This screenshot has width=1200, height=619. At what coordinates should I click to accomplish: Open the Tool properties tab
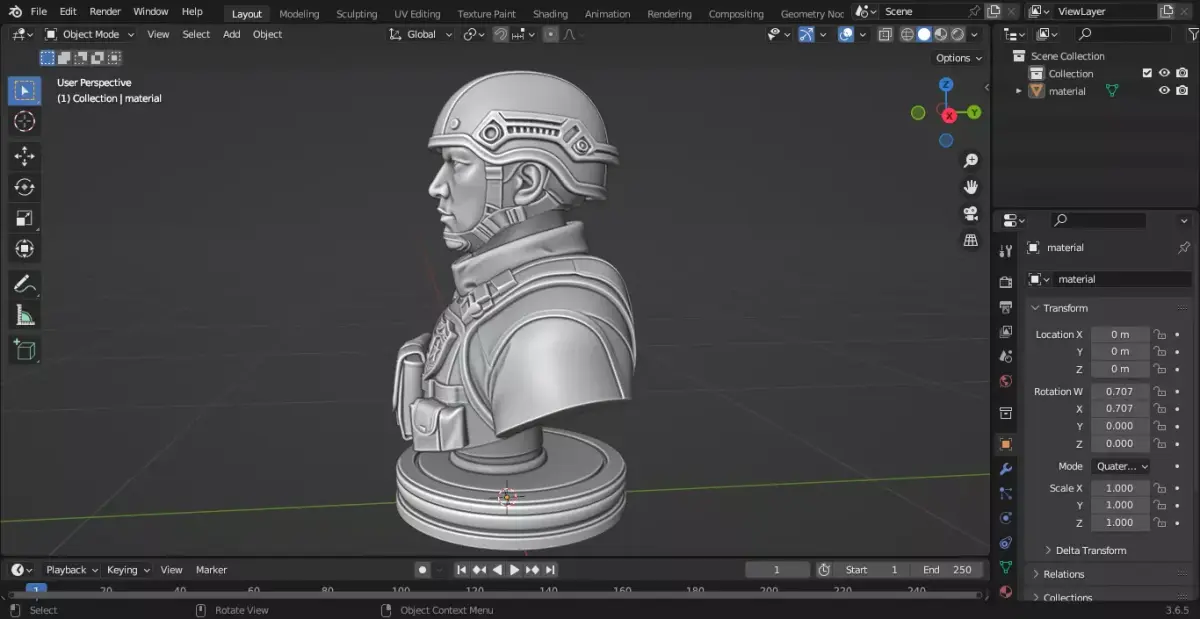tap(1006, 252)
